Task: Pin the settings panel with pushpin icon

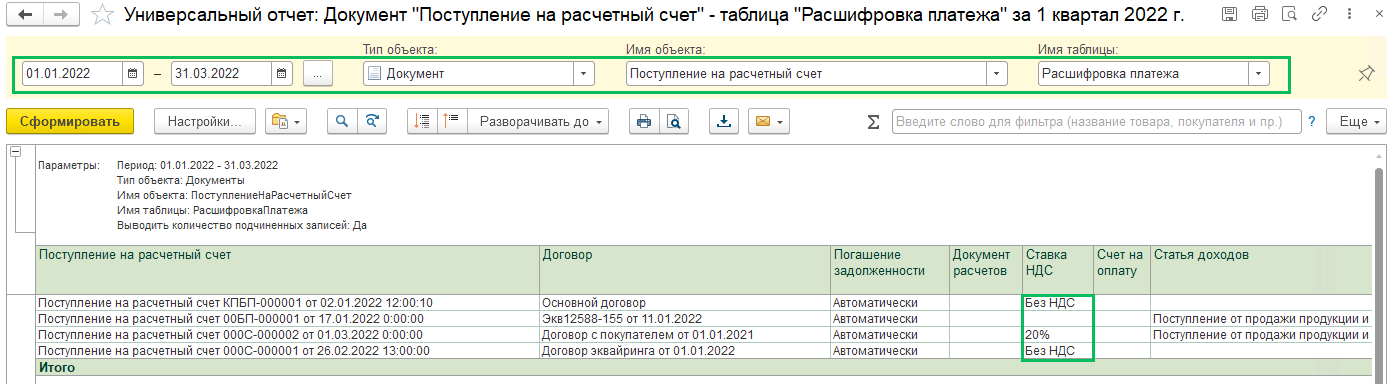Action: point(1366,73)
